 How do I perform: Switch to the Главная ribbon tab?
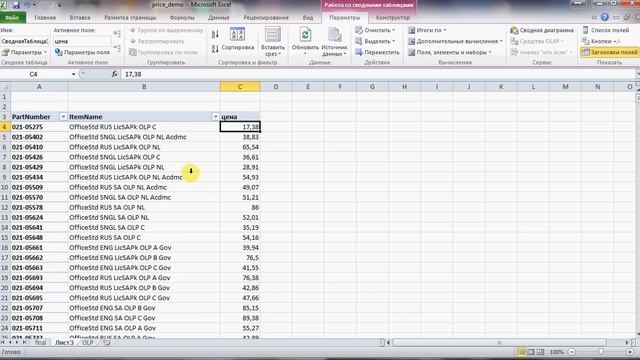(45, 18)
